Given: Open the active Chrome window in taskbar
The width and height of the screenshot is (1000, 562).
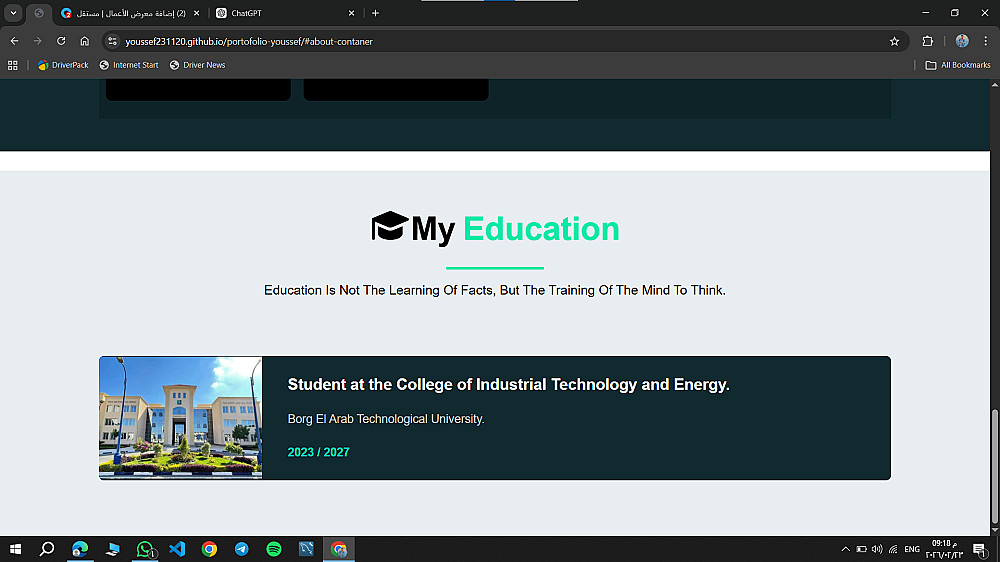Looking at the screenshot, I should [x=339, y=549].
